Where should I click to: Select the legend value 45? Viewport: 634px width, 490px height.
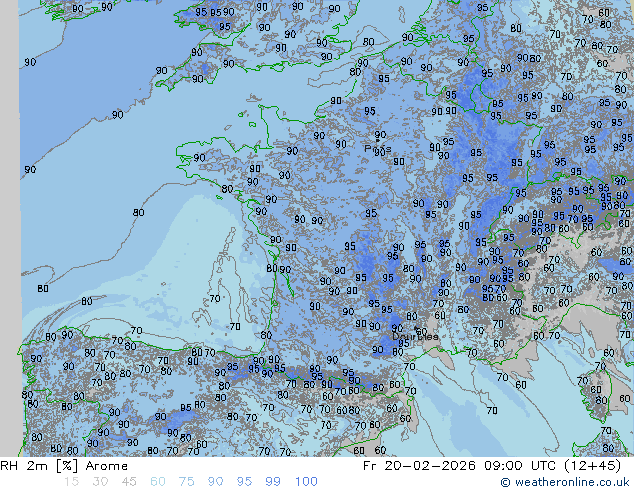[129, 482]
